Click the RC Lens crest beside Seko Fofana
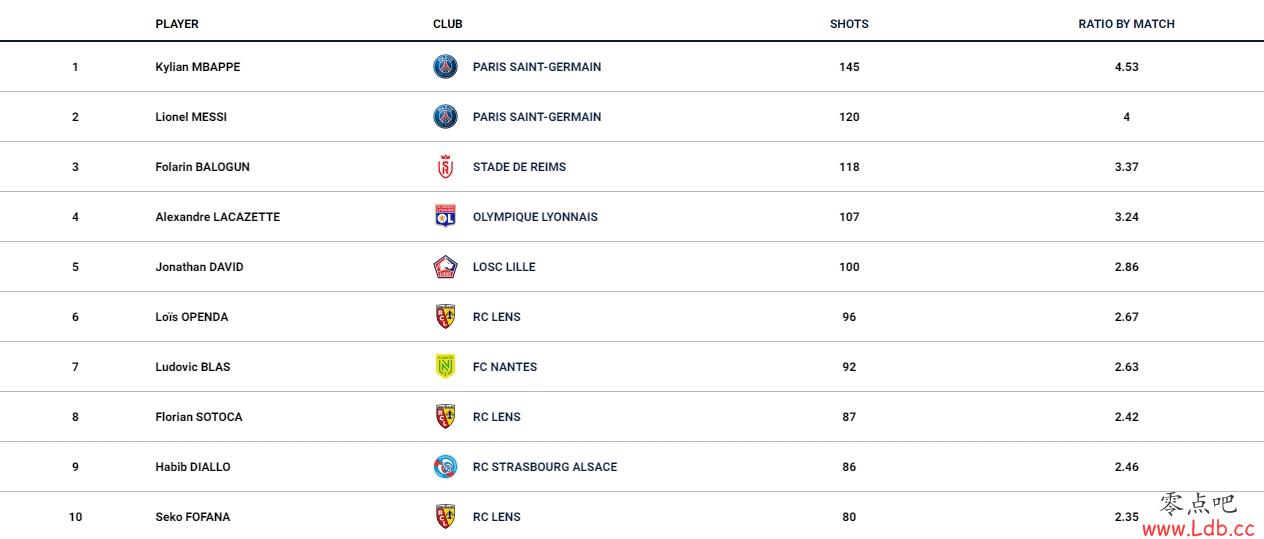1264x539 pixels. tap(445, 517)
